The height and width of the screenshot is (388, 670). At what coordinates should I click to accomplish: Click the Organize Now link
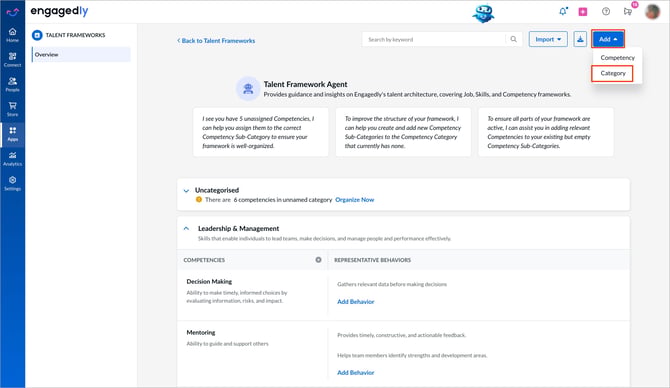coord(355,200)
